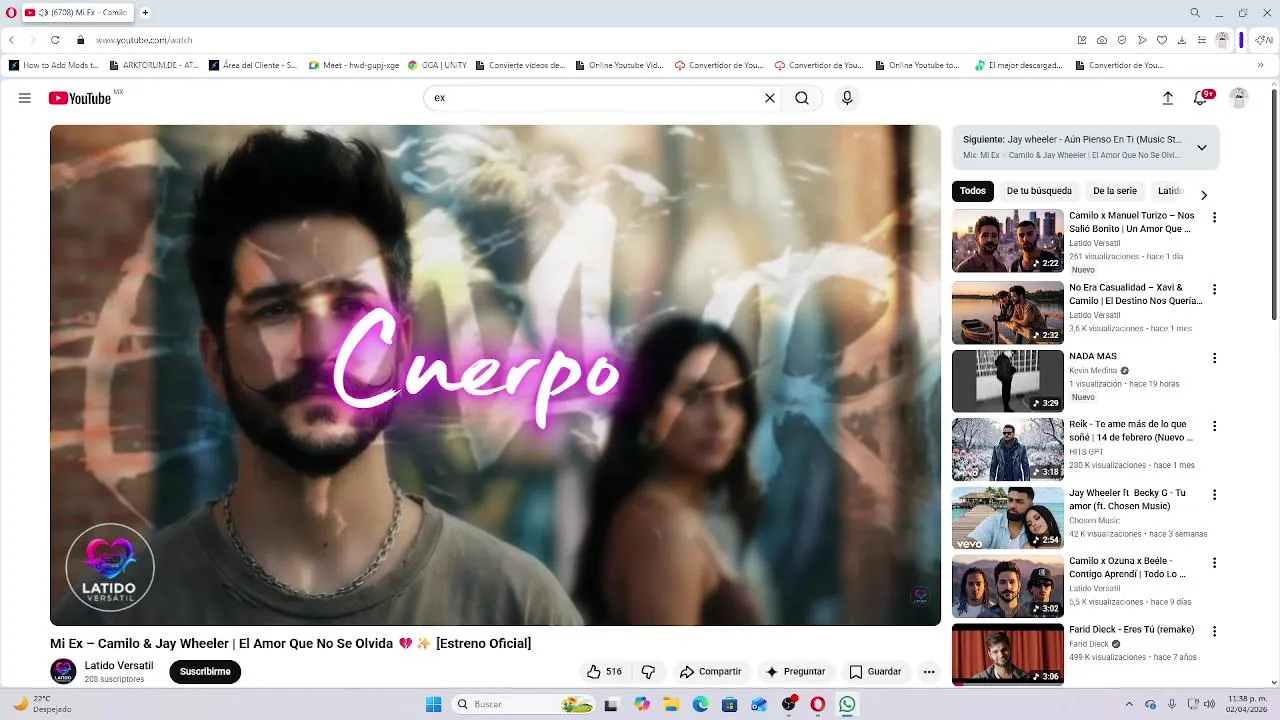The width and height of the screenshot is (1280, 720).
Task: Open options for Jay Wheeler Tu amor video
Action: (1215, 495)
